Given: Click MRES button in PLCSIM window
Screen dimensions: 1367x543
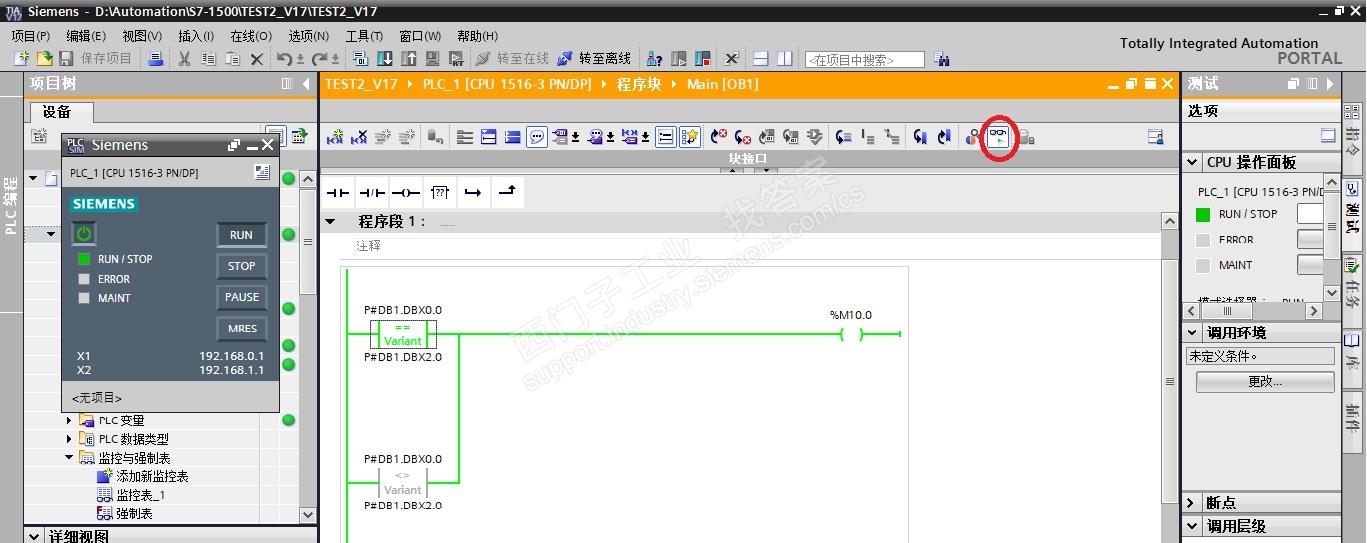Looking at the screenshot, I should click(242, 328).
